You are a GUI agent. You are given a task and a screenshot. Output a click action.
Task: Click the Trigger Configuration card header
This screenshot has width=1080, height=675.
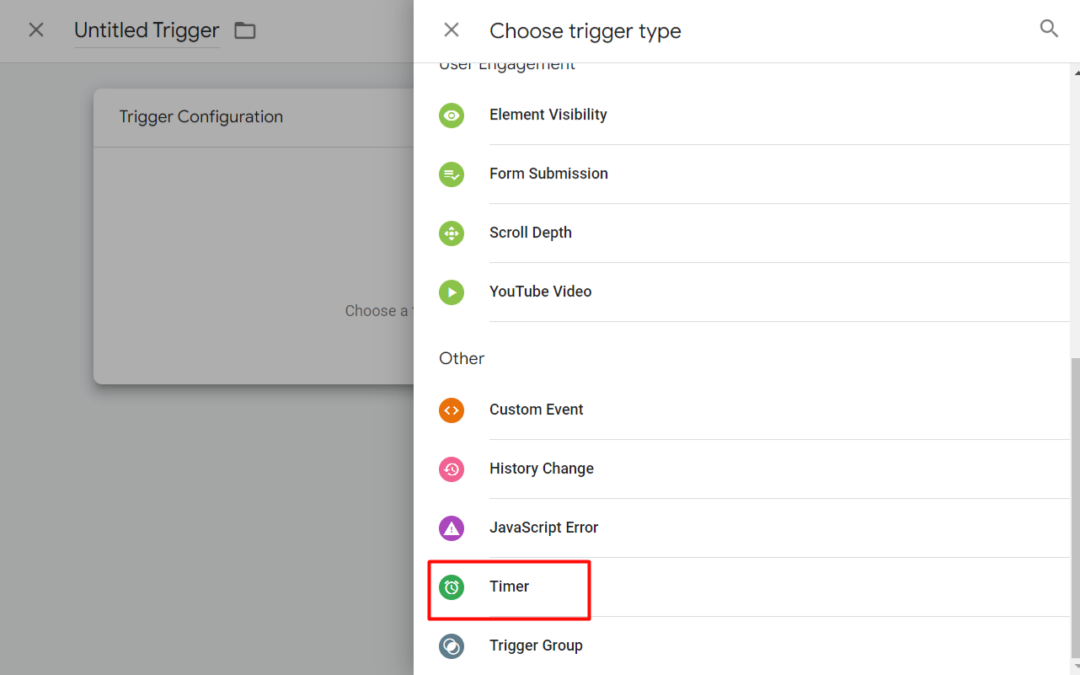(x=201, y=117)
